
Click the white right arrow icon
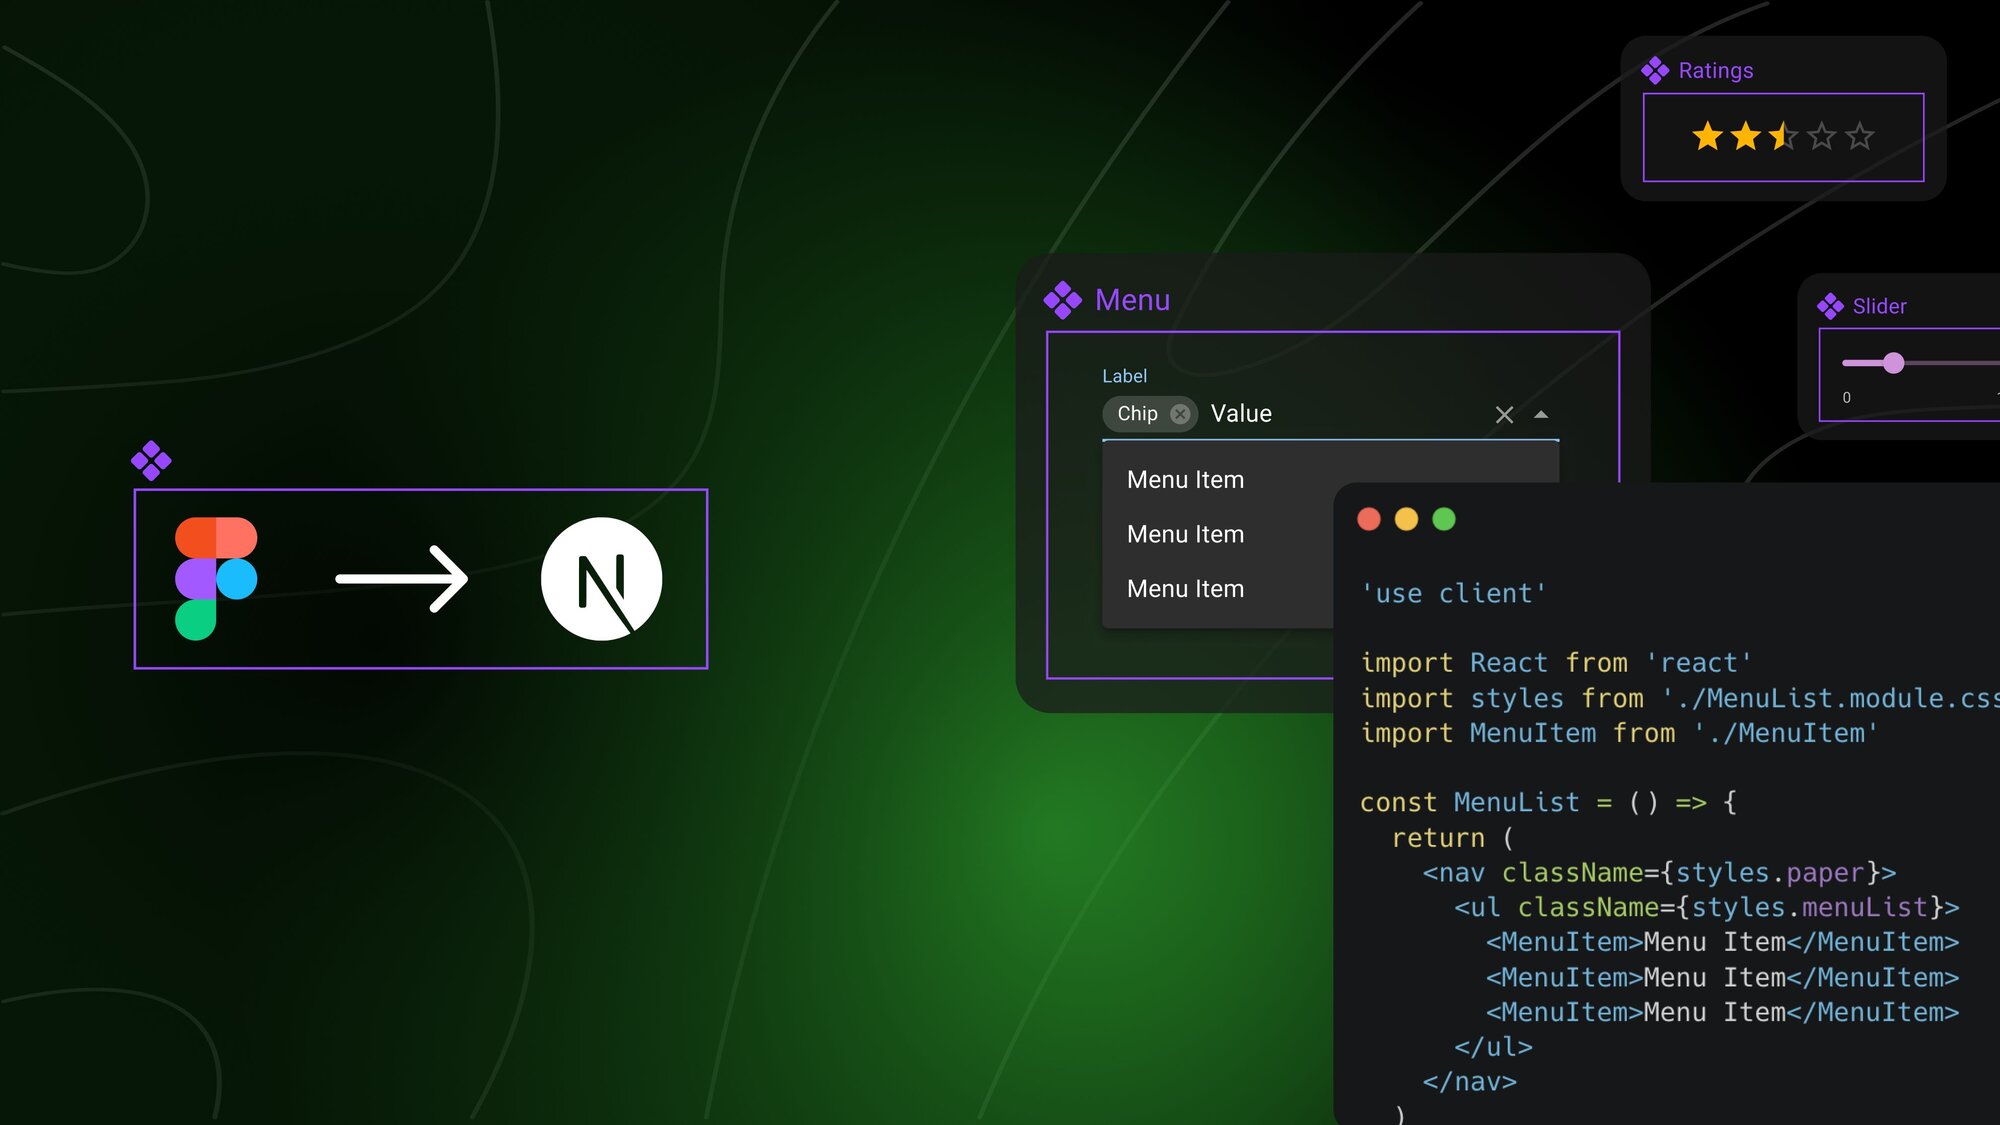(x=402, y=578)
